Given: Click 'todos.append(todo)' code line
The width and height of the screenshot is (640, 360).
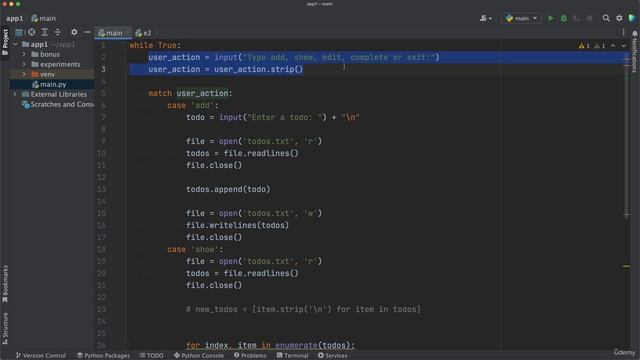Looking at the screenshot, I should [228, 189].
